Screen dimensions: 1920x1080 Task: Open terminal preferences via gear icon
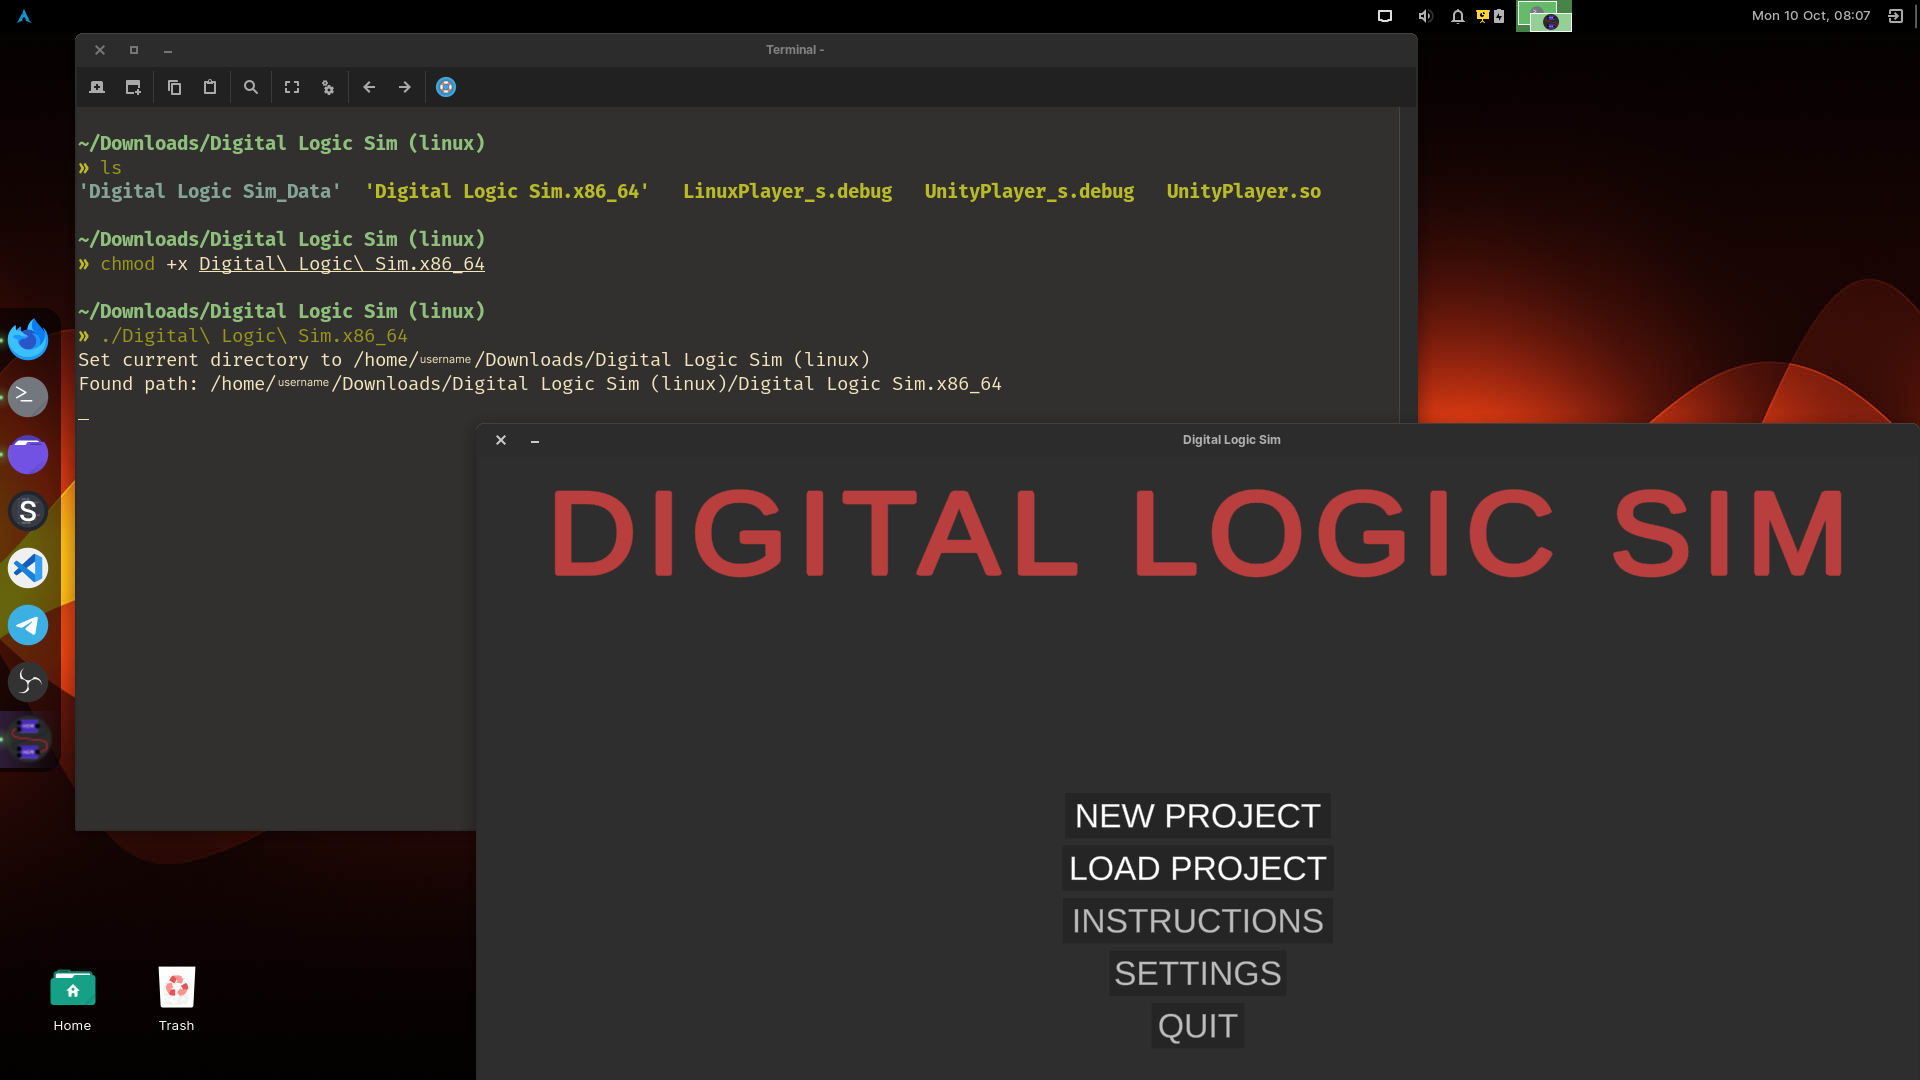tap(328, 87)
